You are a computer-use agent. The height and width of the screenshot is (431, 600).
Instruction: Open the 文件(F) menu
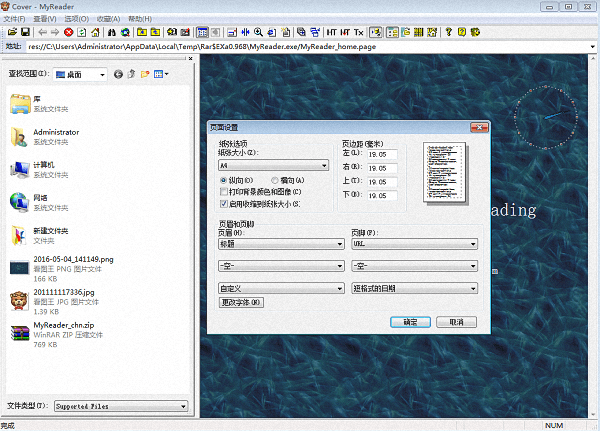click(14, 18)
